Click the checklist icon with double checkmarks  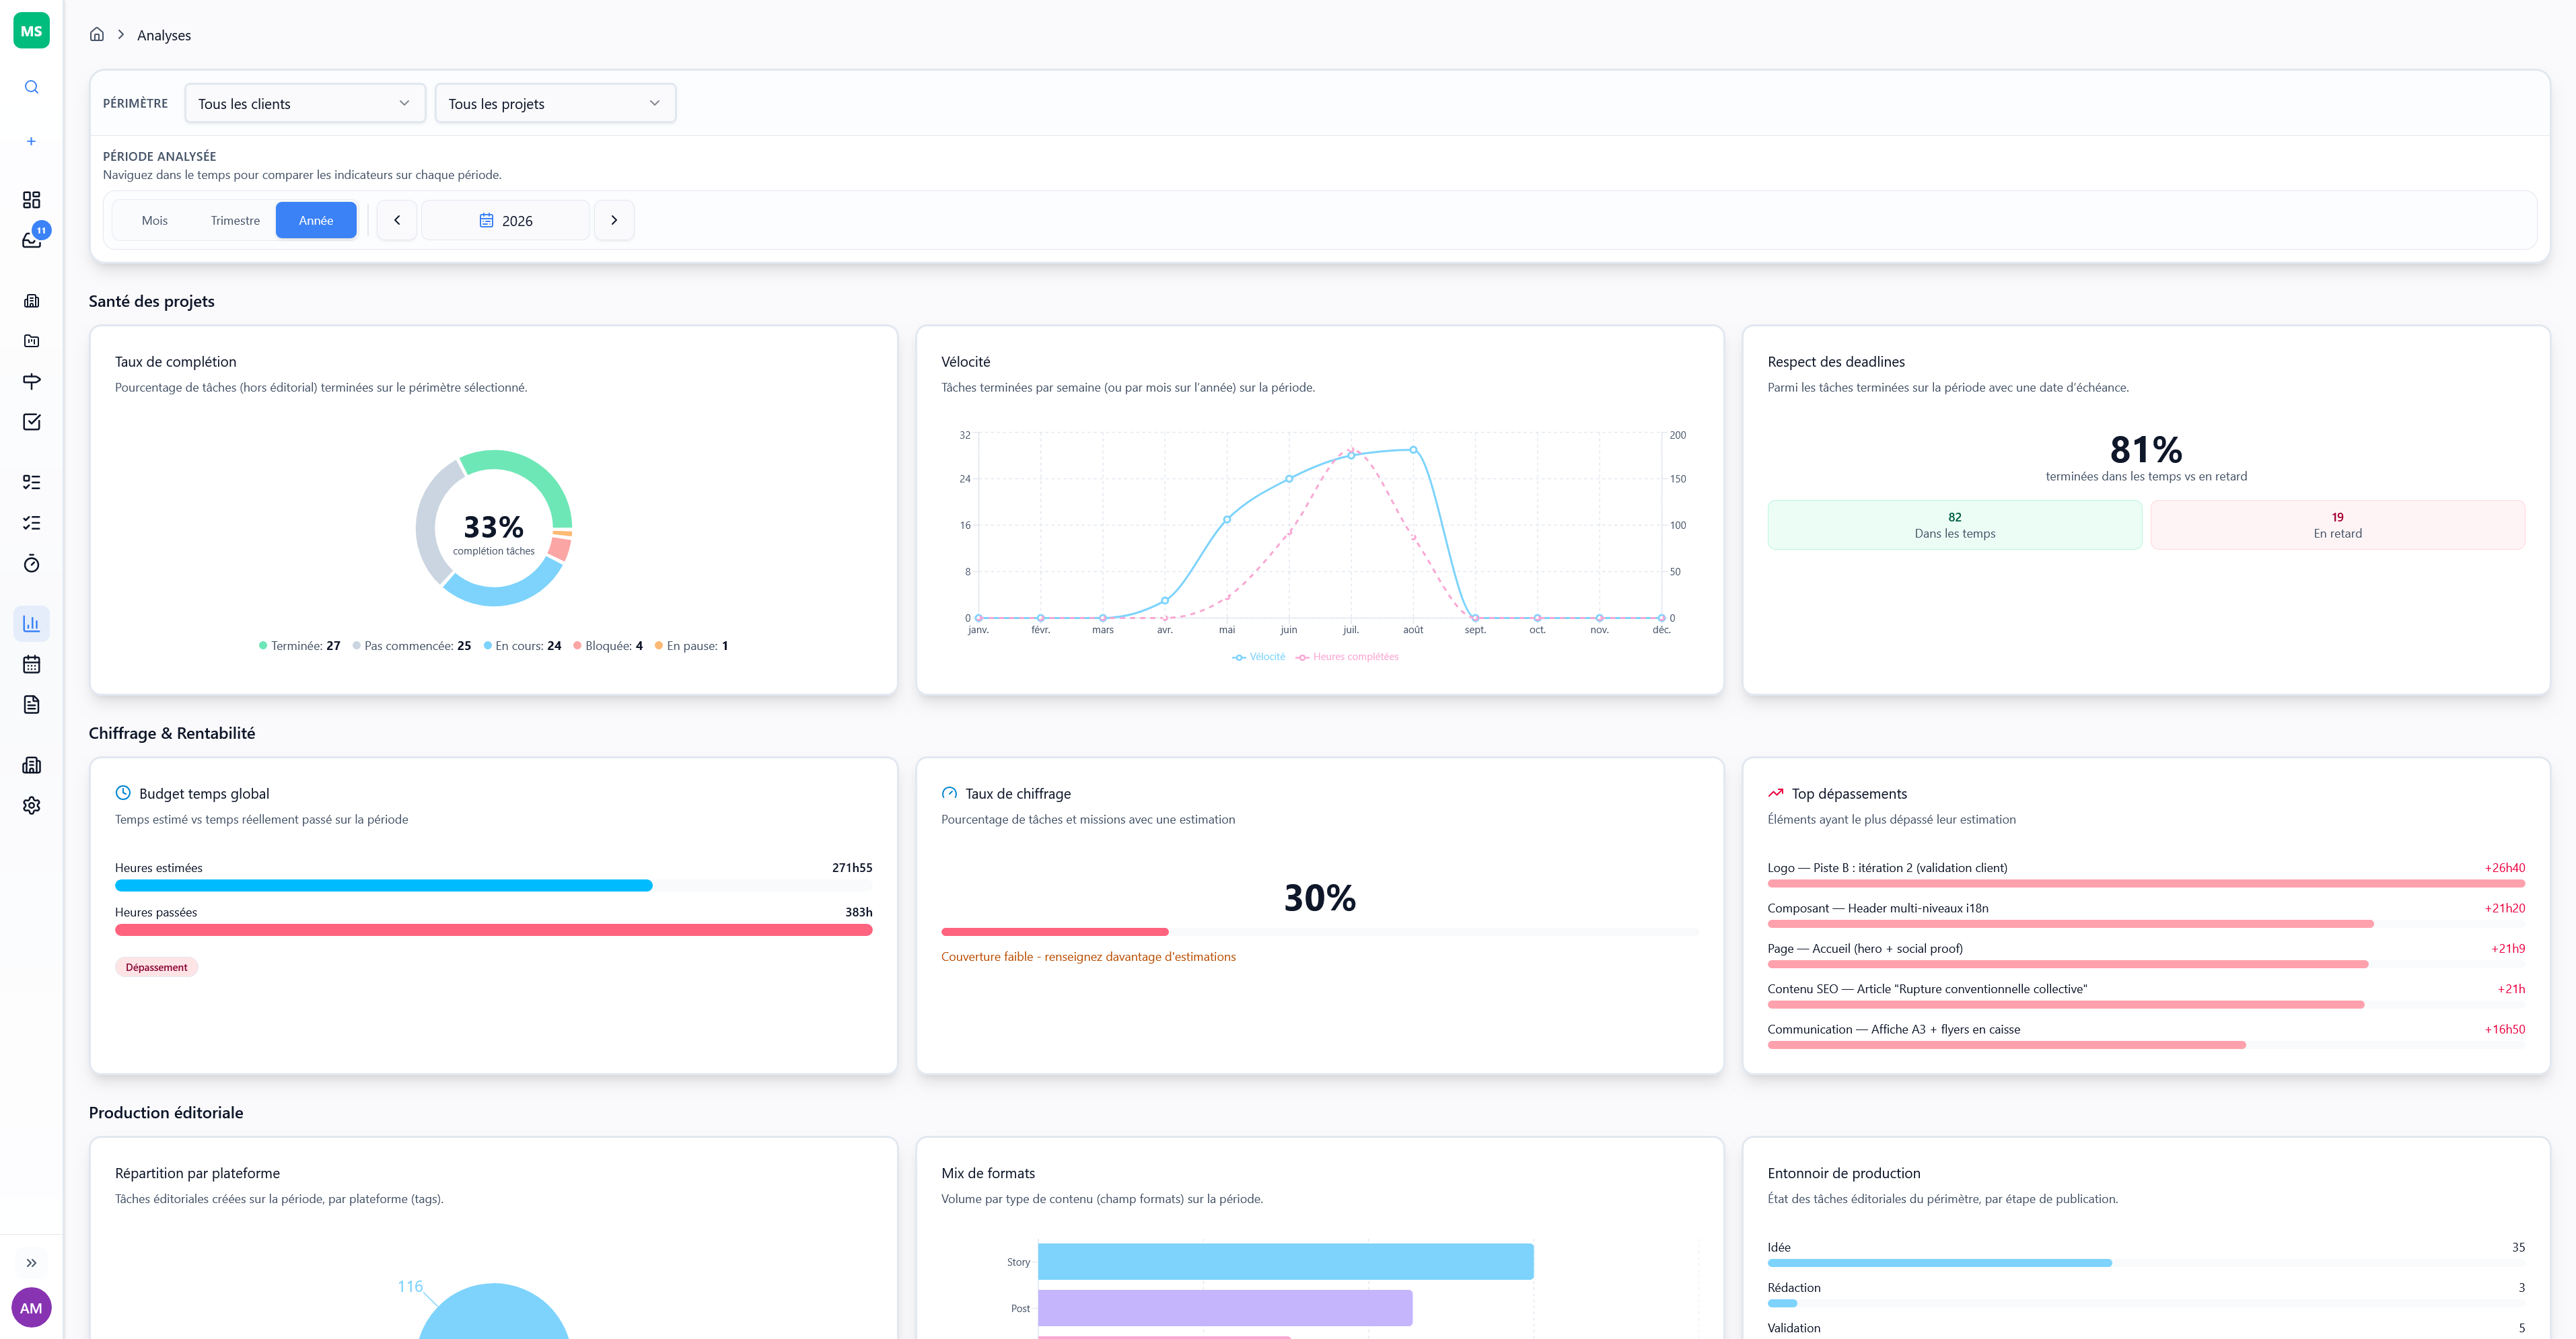click(x=31, y=523)
